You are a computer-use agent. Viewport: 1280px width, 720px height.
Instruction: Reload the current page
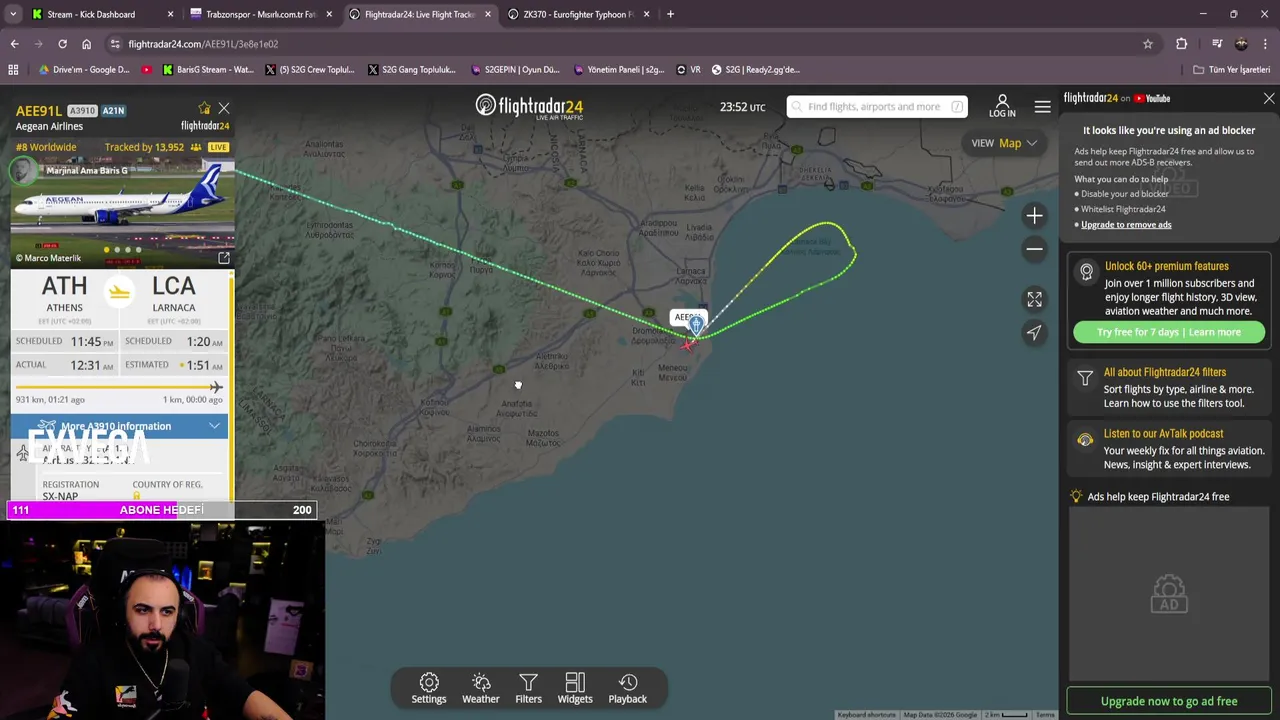(62, 44)
